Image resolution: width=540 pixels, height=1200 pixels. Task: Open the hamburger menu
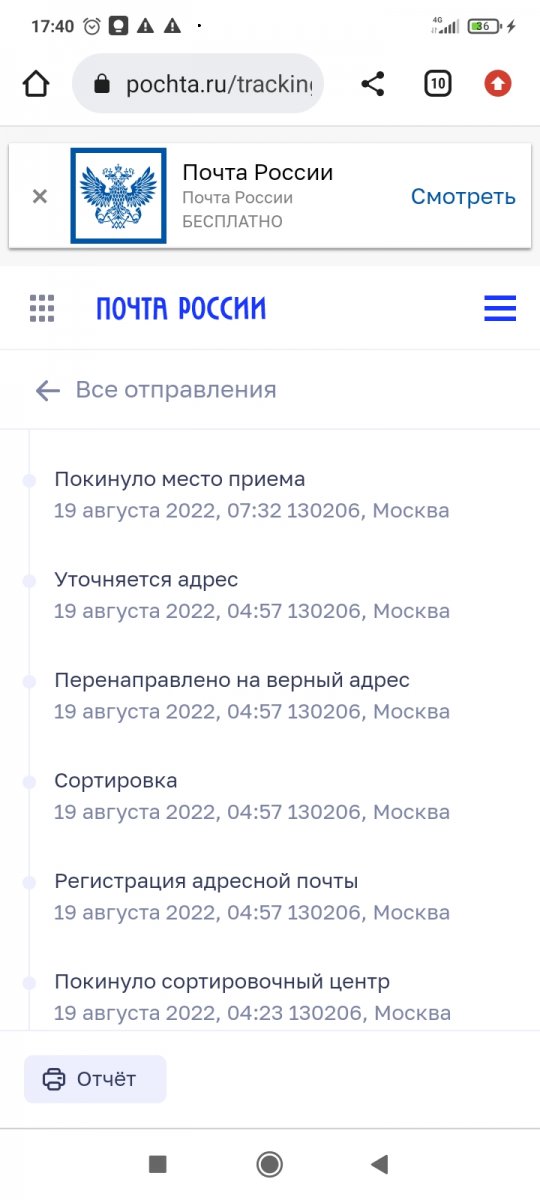pos(500,308)
